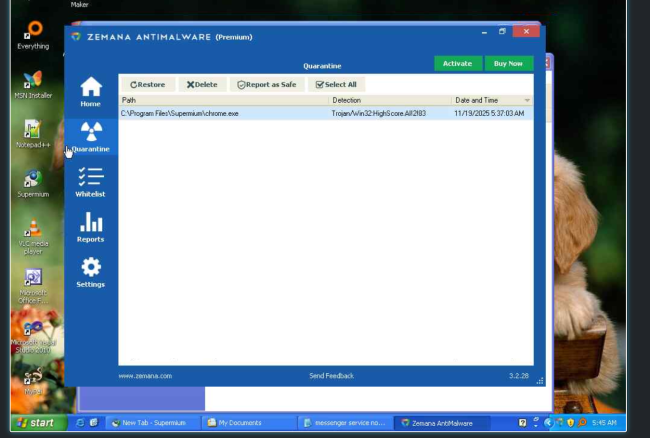Select the chrome.exe path in quarantine row
650x438 pixels.
pos(180,113)
